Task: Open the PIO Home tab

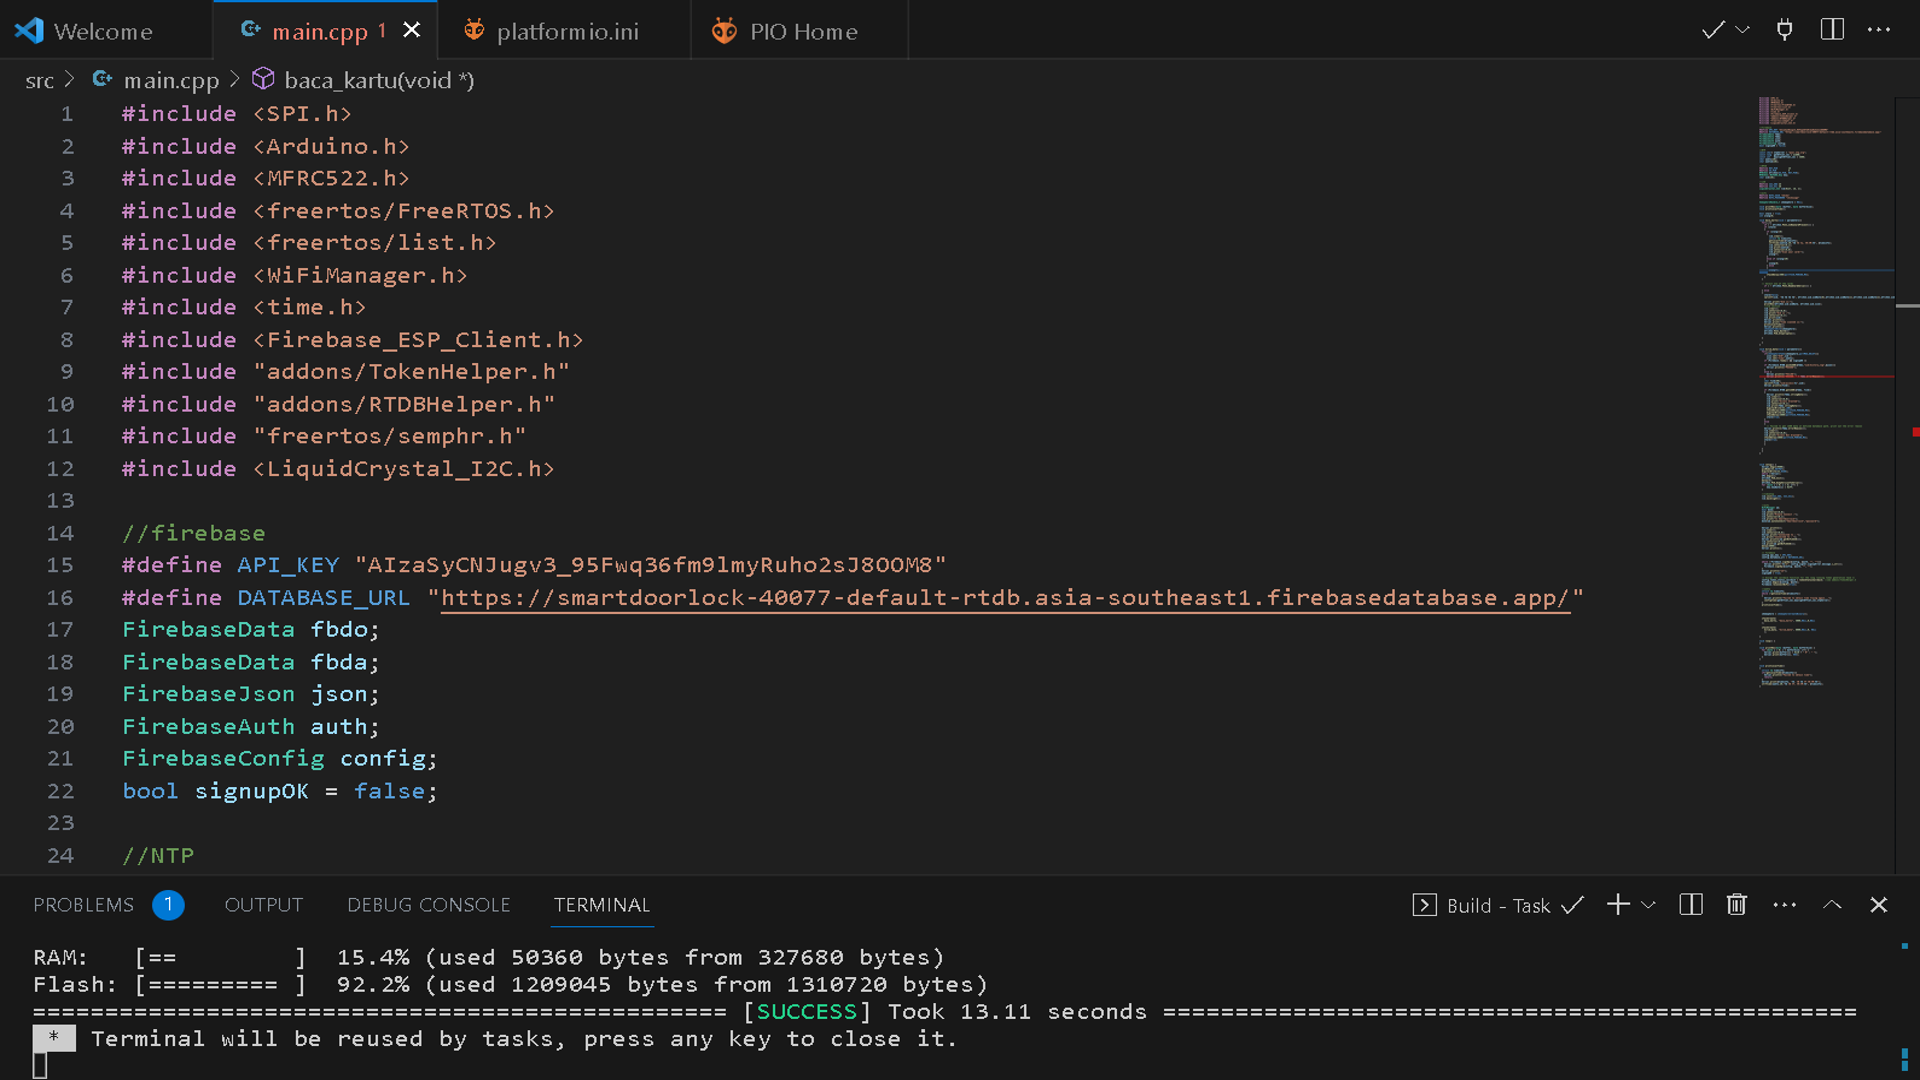Action: [802, 31]
